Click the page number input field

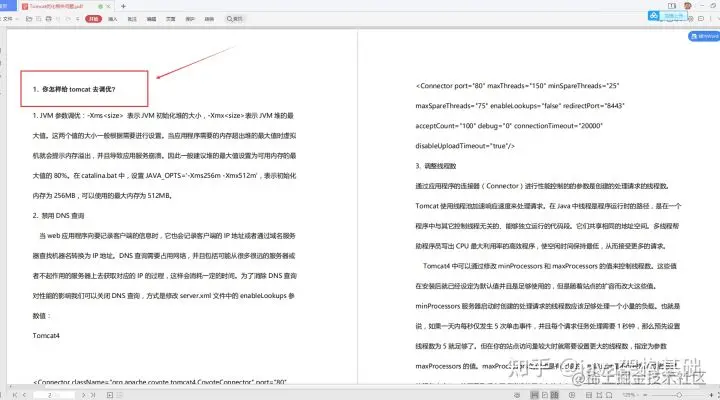pos(54,395)
